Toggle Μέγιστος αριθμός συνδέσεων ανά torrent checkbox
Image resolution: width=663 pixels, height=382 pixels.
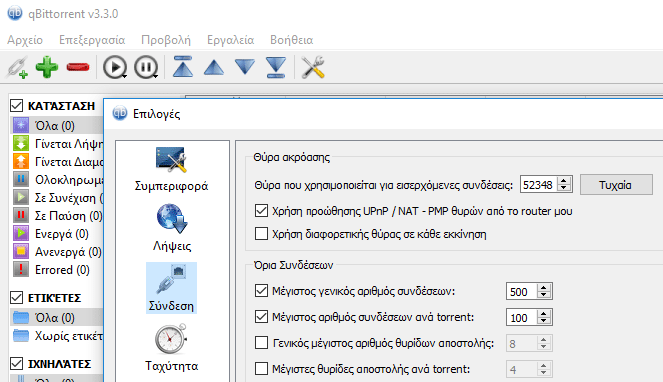(x=261, y=316)
